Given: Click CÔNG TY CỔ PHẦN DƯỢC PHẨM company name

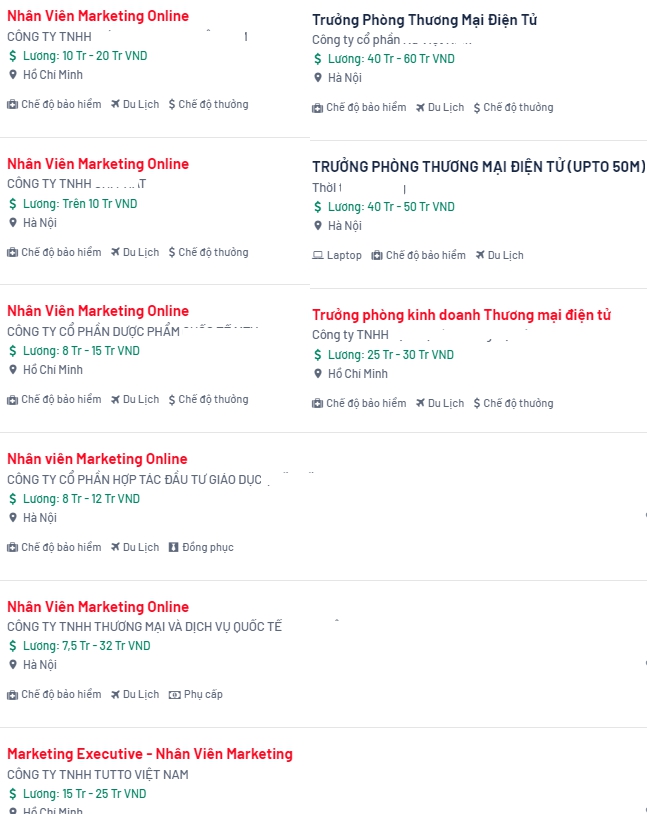Looking at the screenshot, I should coord(93,331).
